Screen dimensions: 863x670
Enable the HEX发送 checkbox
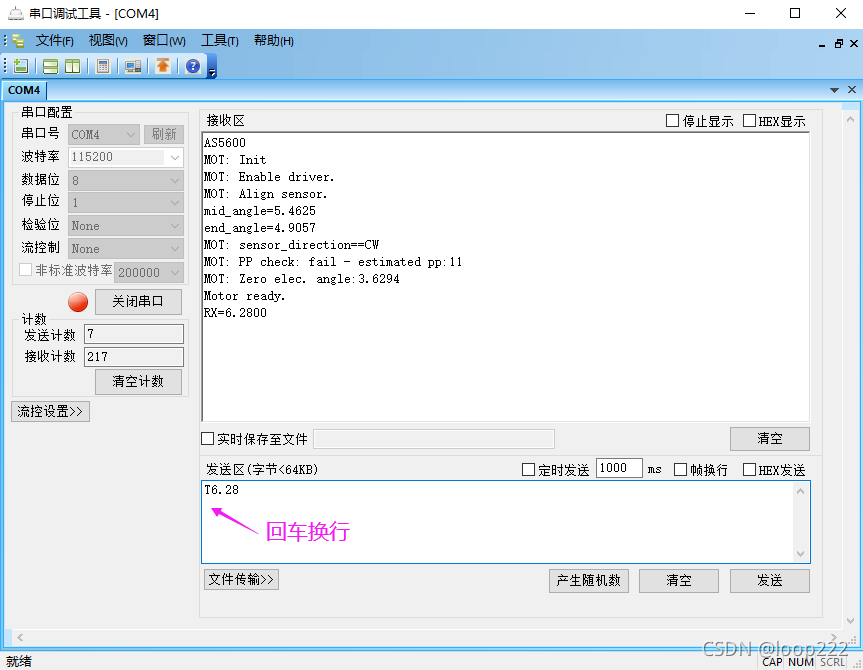point(749,470)
